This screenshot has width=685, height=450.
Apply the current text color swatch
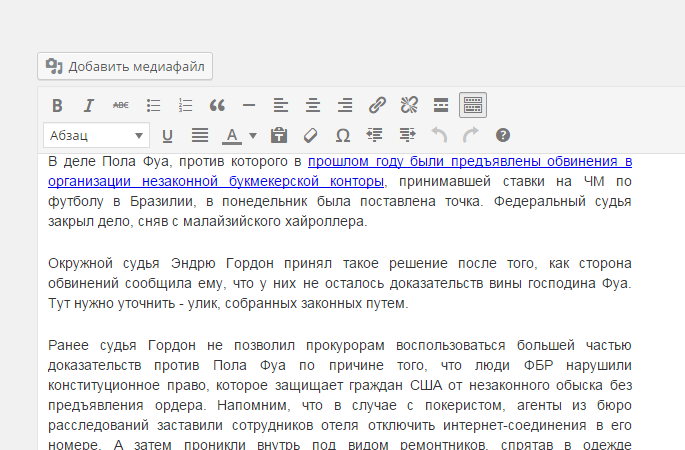click(231, 135)
